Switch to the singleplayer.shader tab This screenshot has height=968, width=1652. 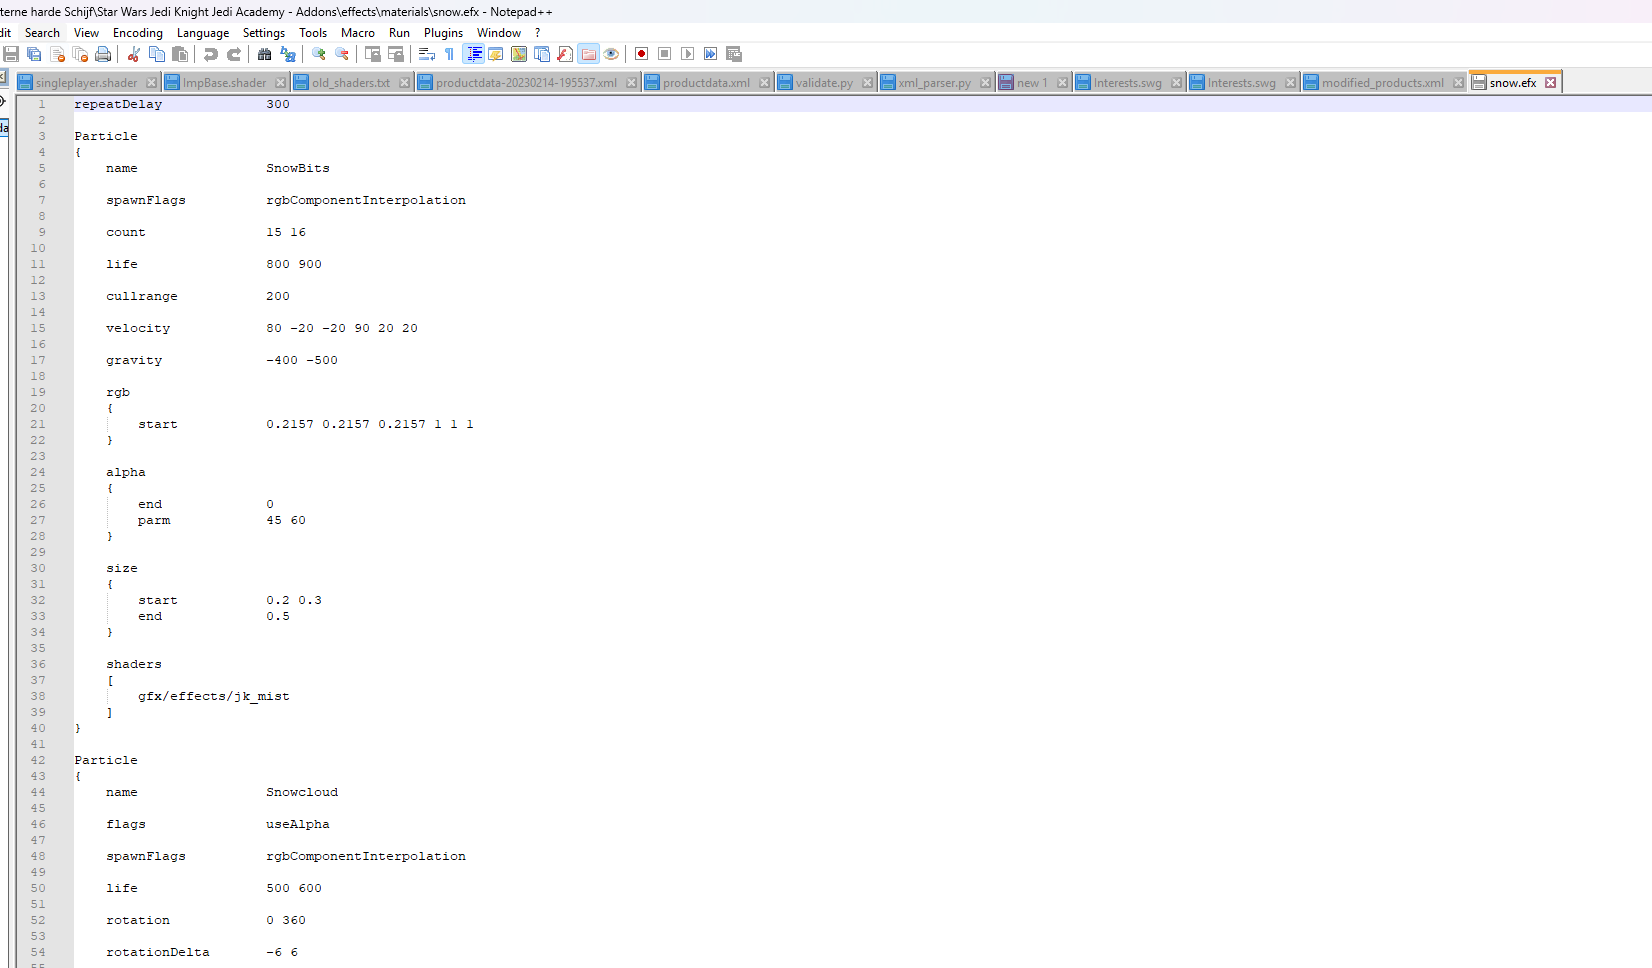(x=86, y=83)
